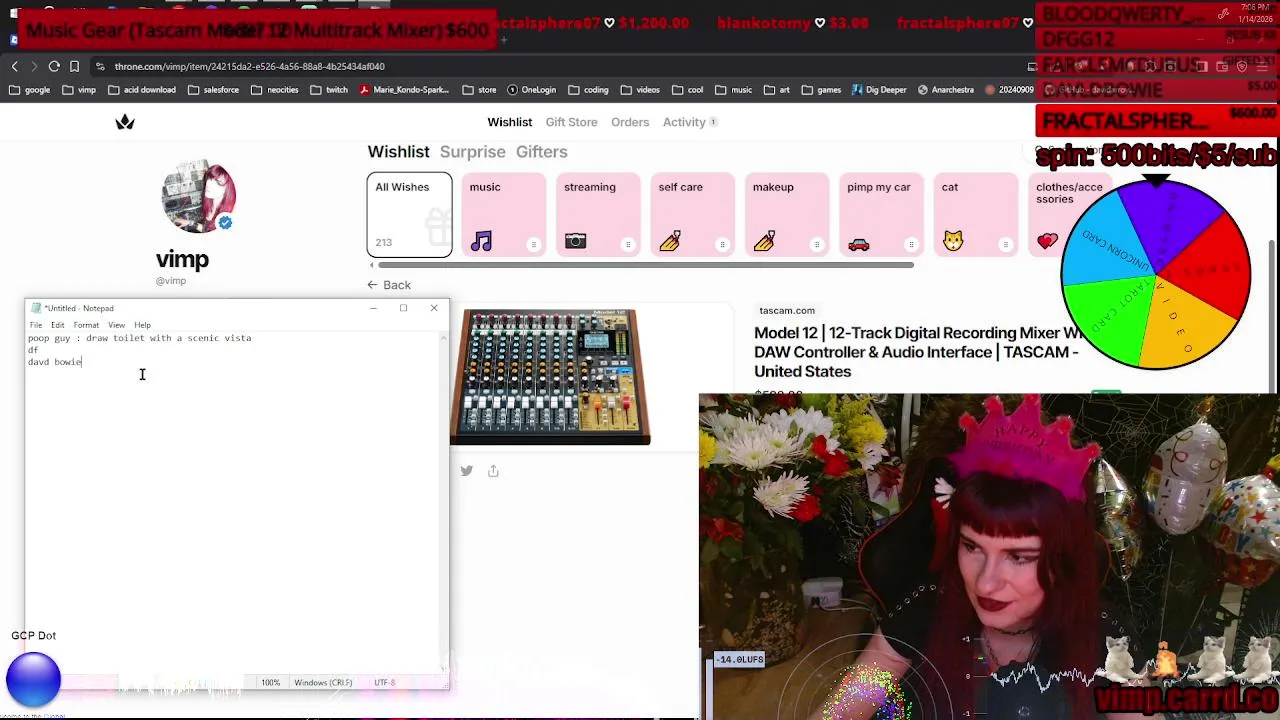This screenshot has height=720, width=1280.
Task: Select the makeup category card
Action: click(x=786, y=215)
